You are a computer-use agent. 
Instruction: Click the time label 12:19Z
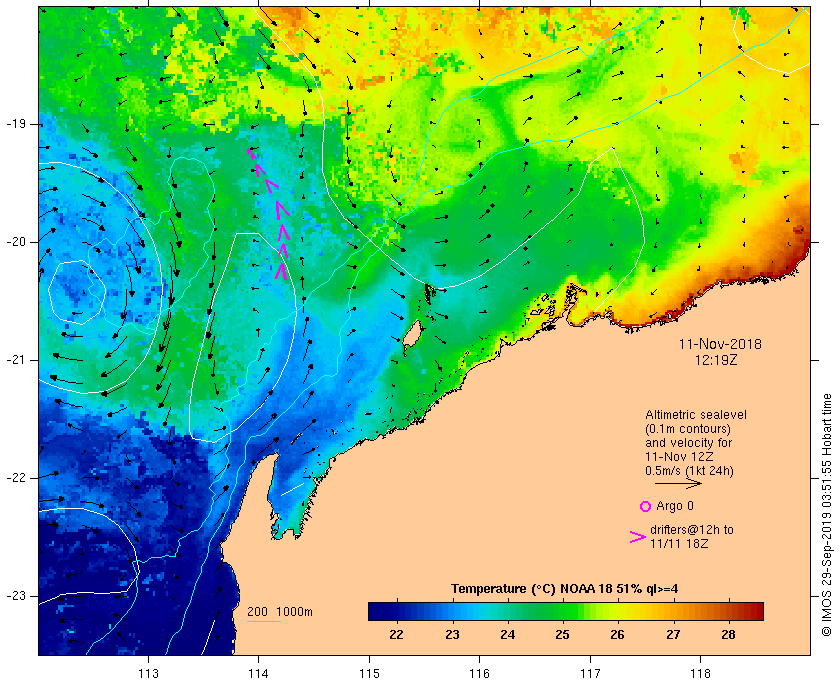point(716,360)
